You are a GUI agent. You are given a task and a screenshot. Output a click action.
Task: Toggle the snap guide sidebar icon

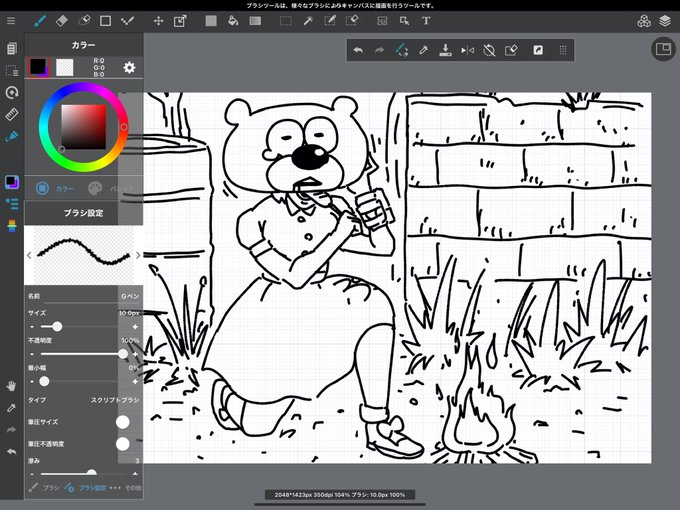point(12,136)
